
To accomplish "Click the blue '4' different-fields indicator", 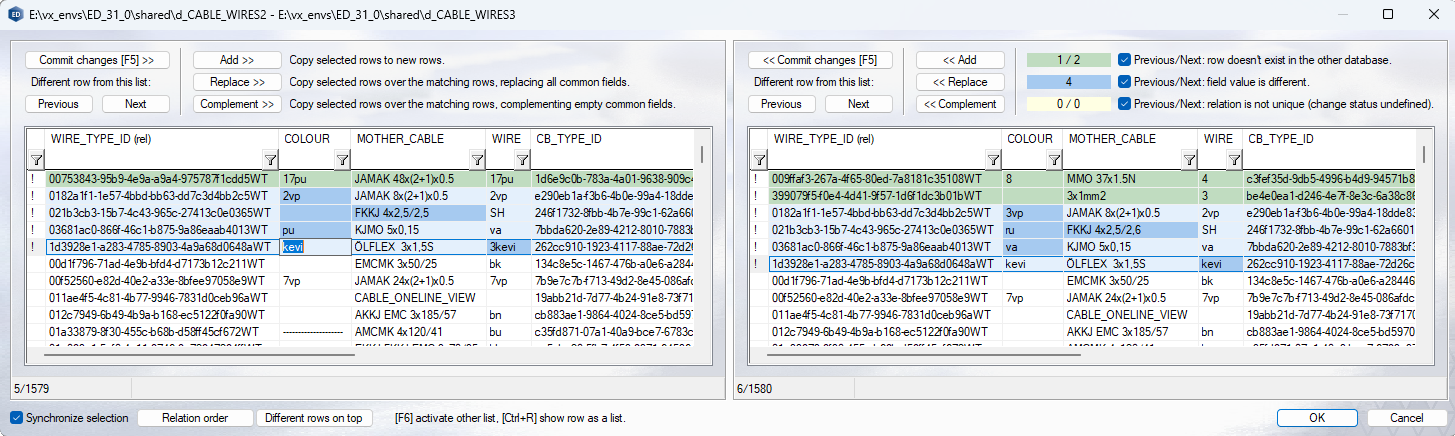I will click(x=1068, y=82).
